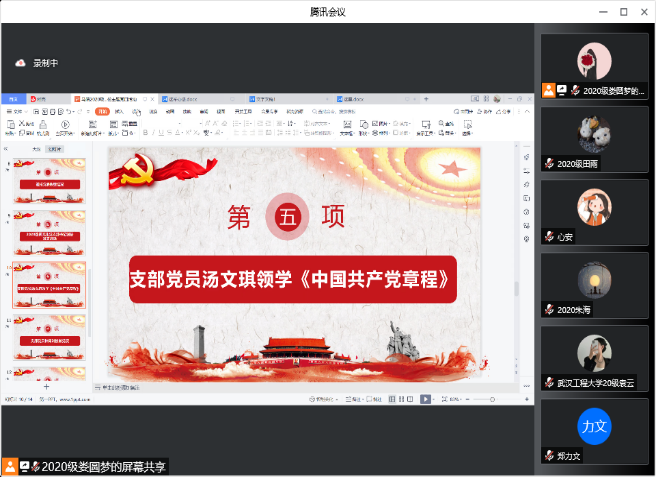Switch to the orange highlighted ribbon tab
This screenshot has width=656, height=477.
(x=102, y=112)
